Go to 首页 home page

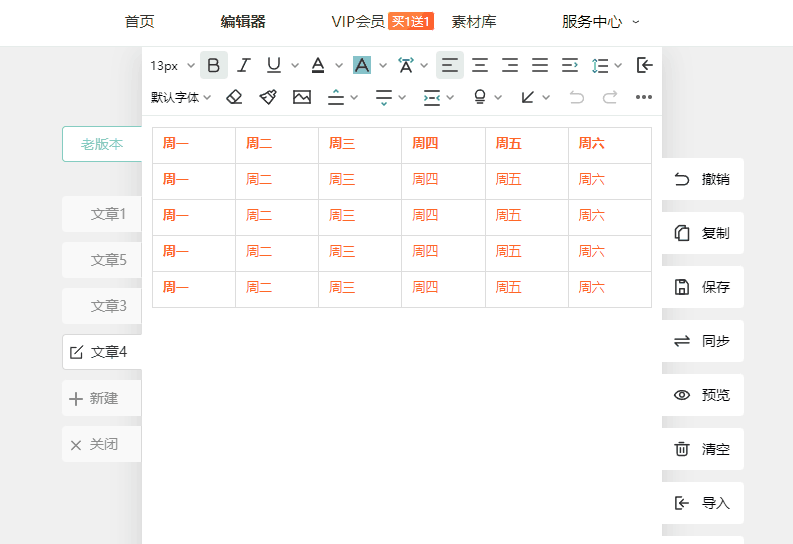coord(140,22)
